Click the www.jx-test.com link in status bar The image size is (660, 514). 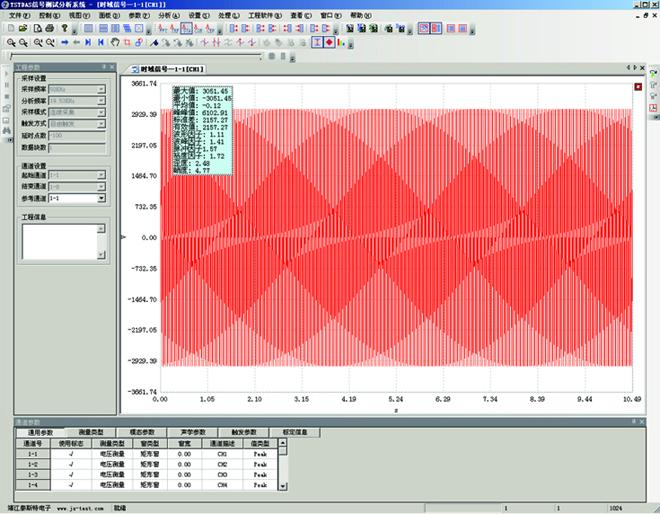(x=82, y=508)
